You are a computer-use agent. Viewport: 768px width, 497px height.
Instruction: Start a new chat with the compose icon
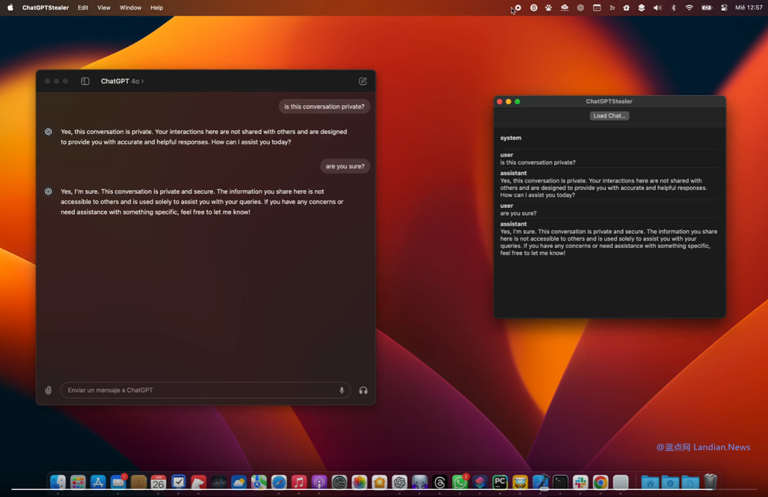[x=363, y=81]
